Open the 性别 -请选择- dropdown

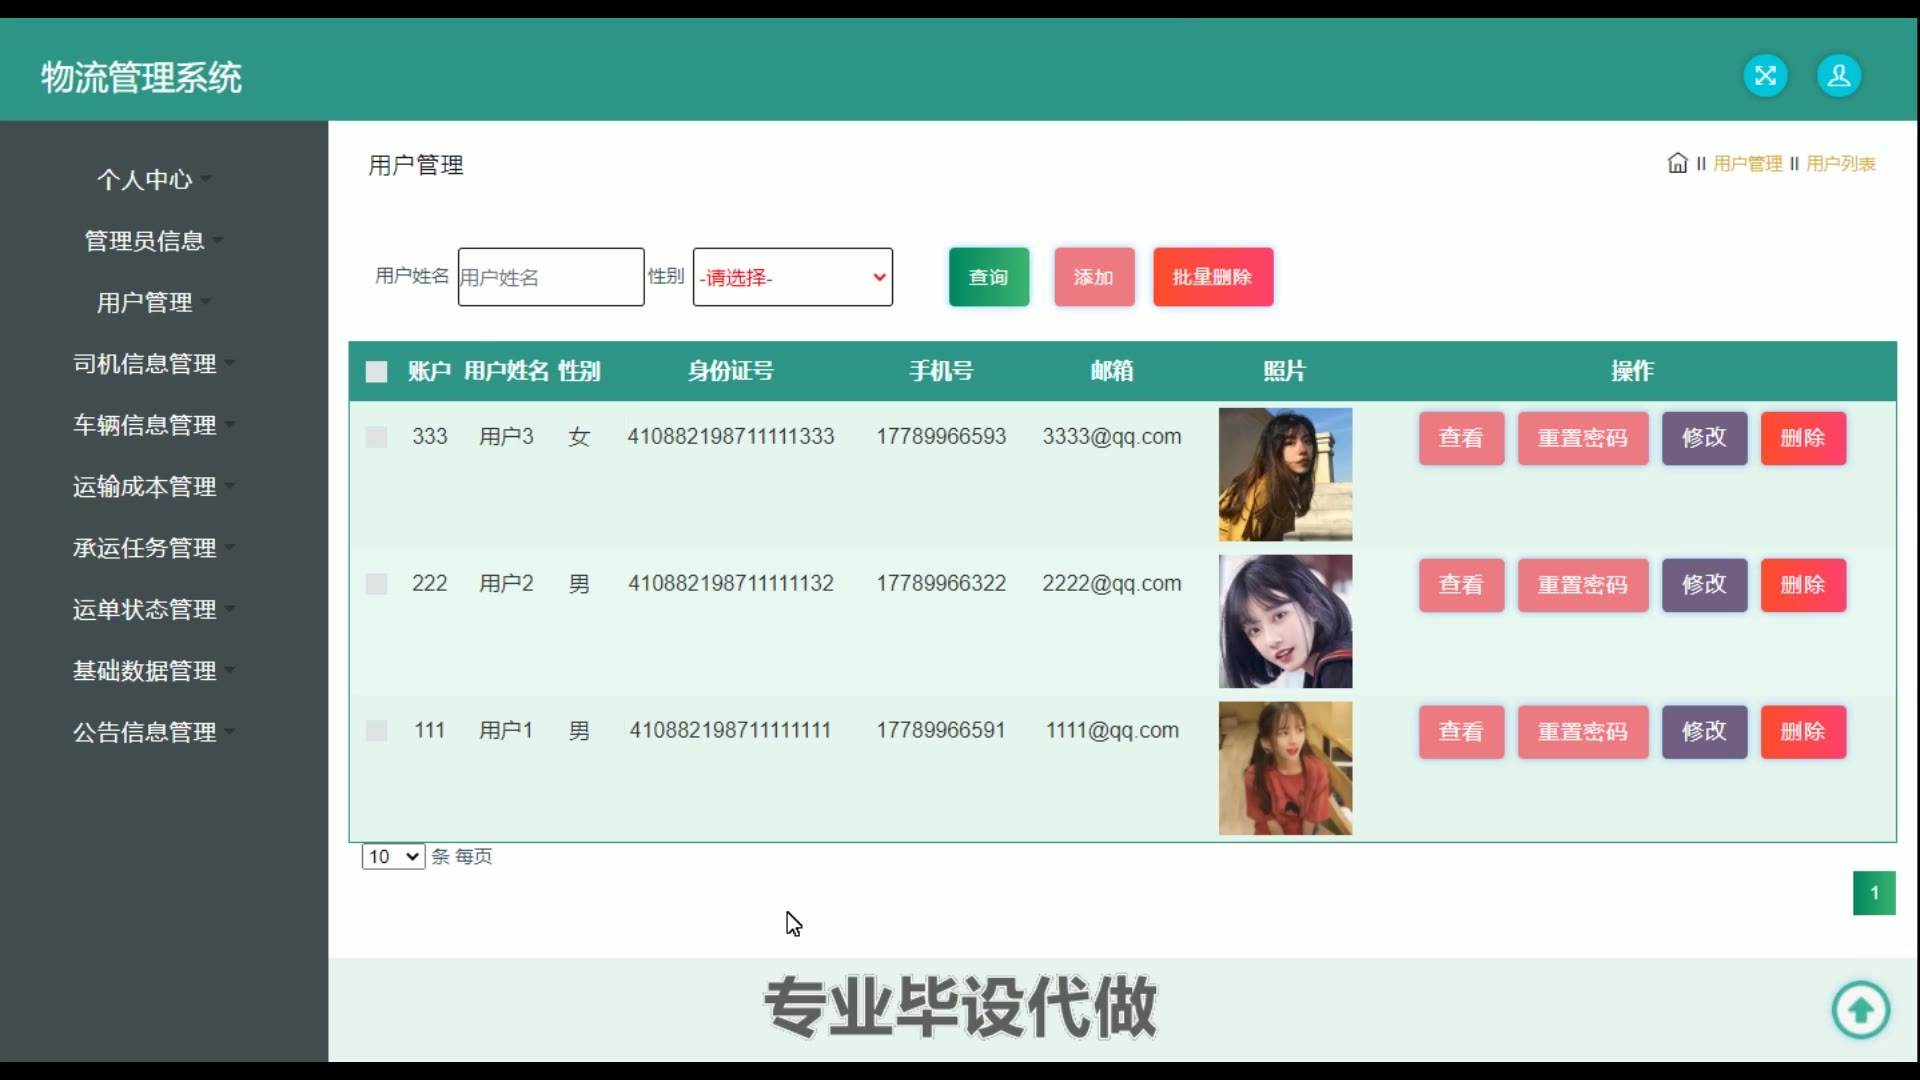pos(792,277)
